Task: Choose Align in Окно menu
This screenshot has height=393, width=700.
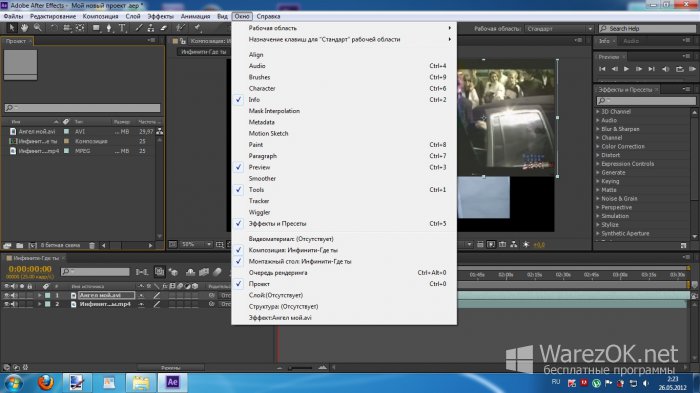Action: click(x=344, y=54)
